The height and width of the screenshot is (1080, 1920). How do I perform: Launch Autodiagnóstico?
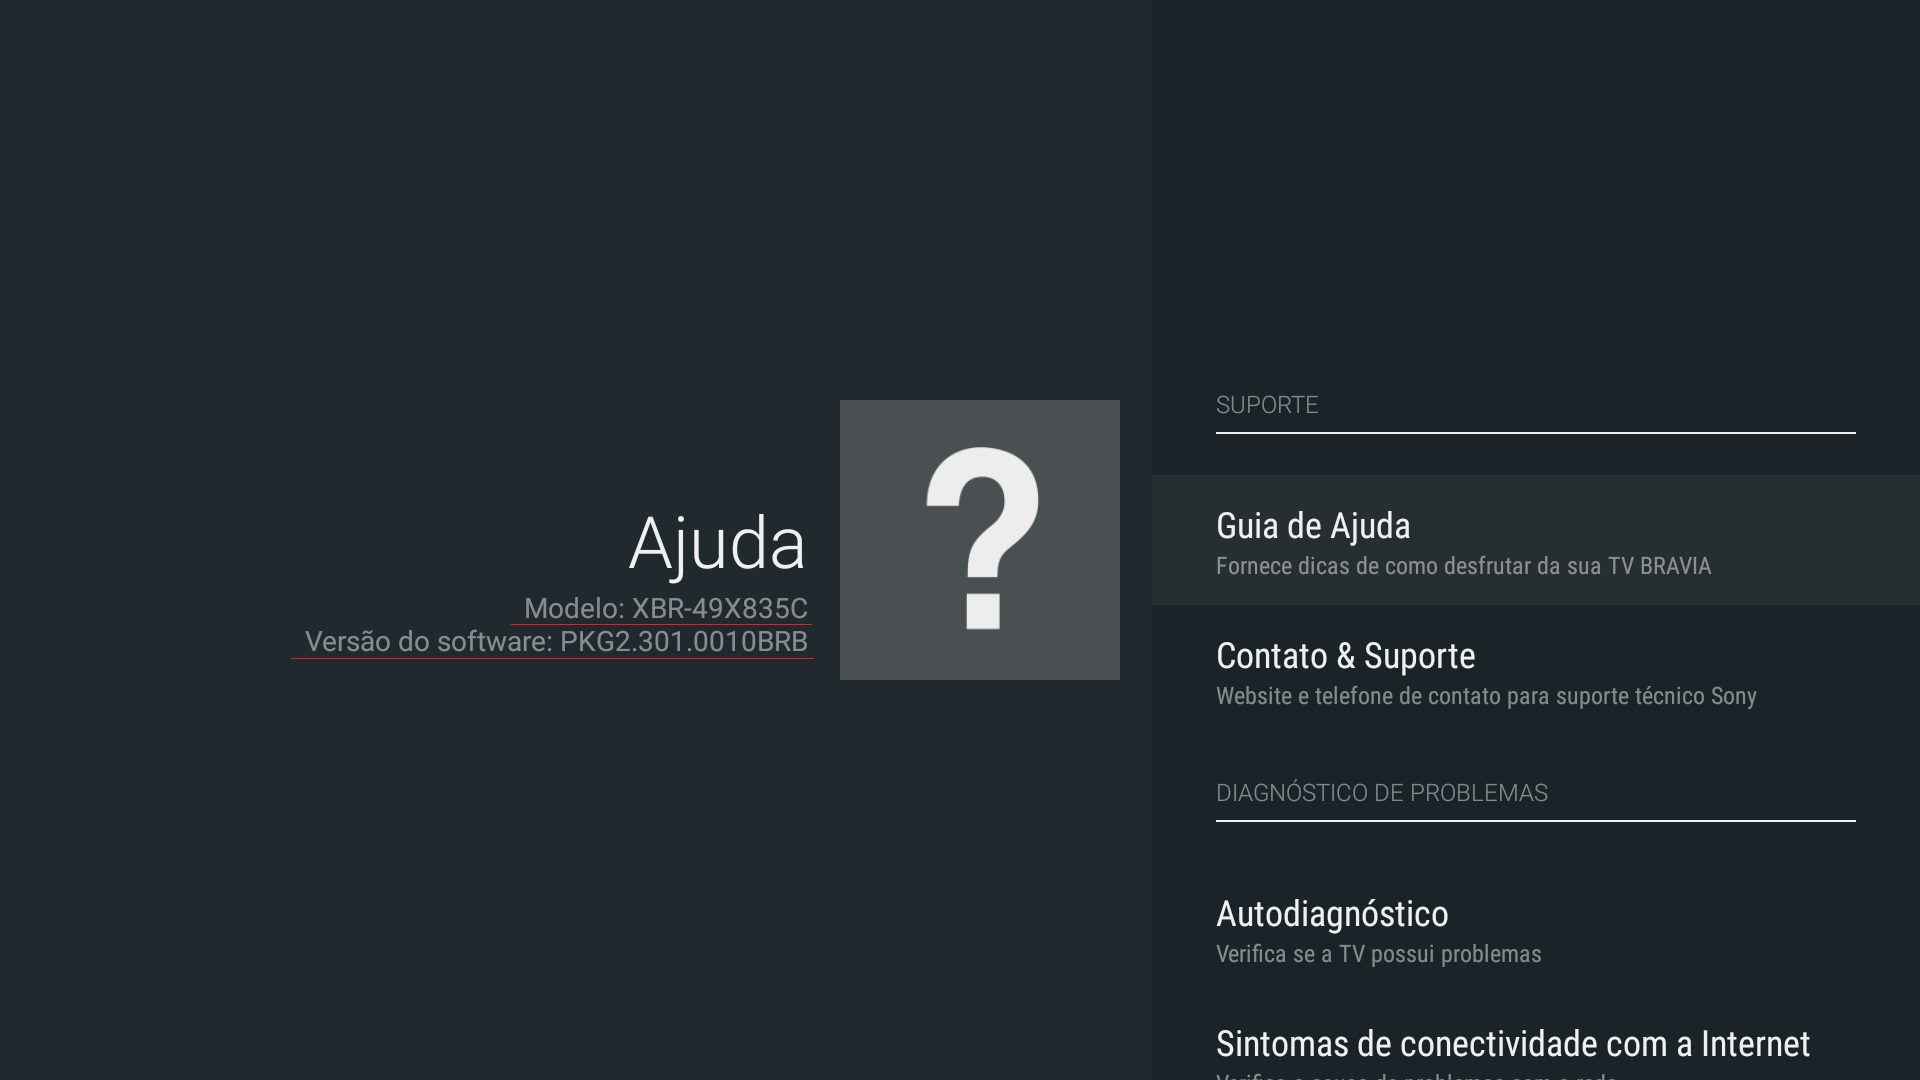pyautogui.click(x=1331, y=914)
